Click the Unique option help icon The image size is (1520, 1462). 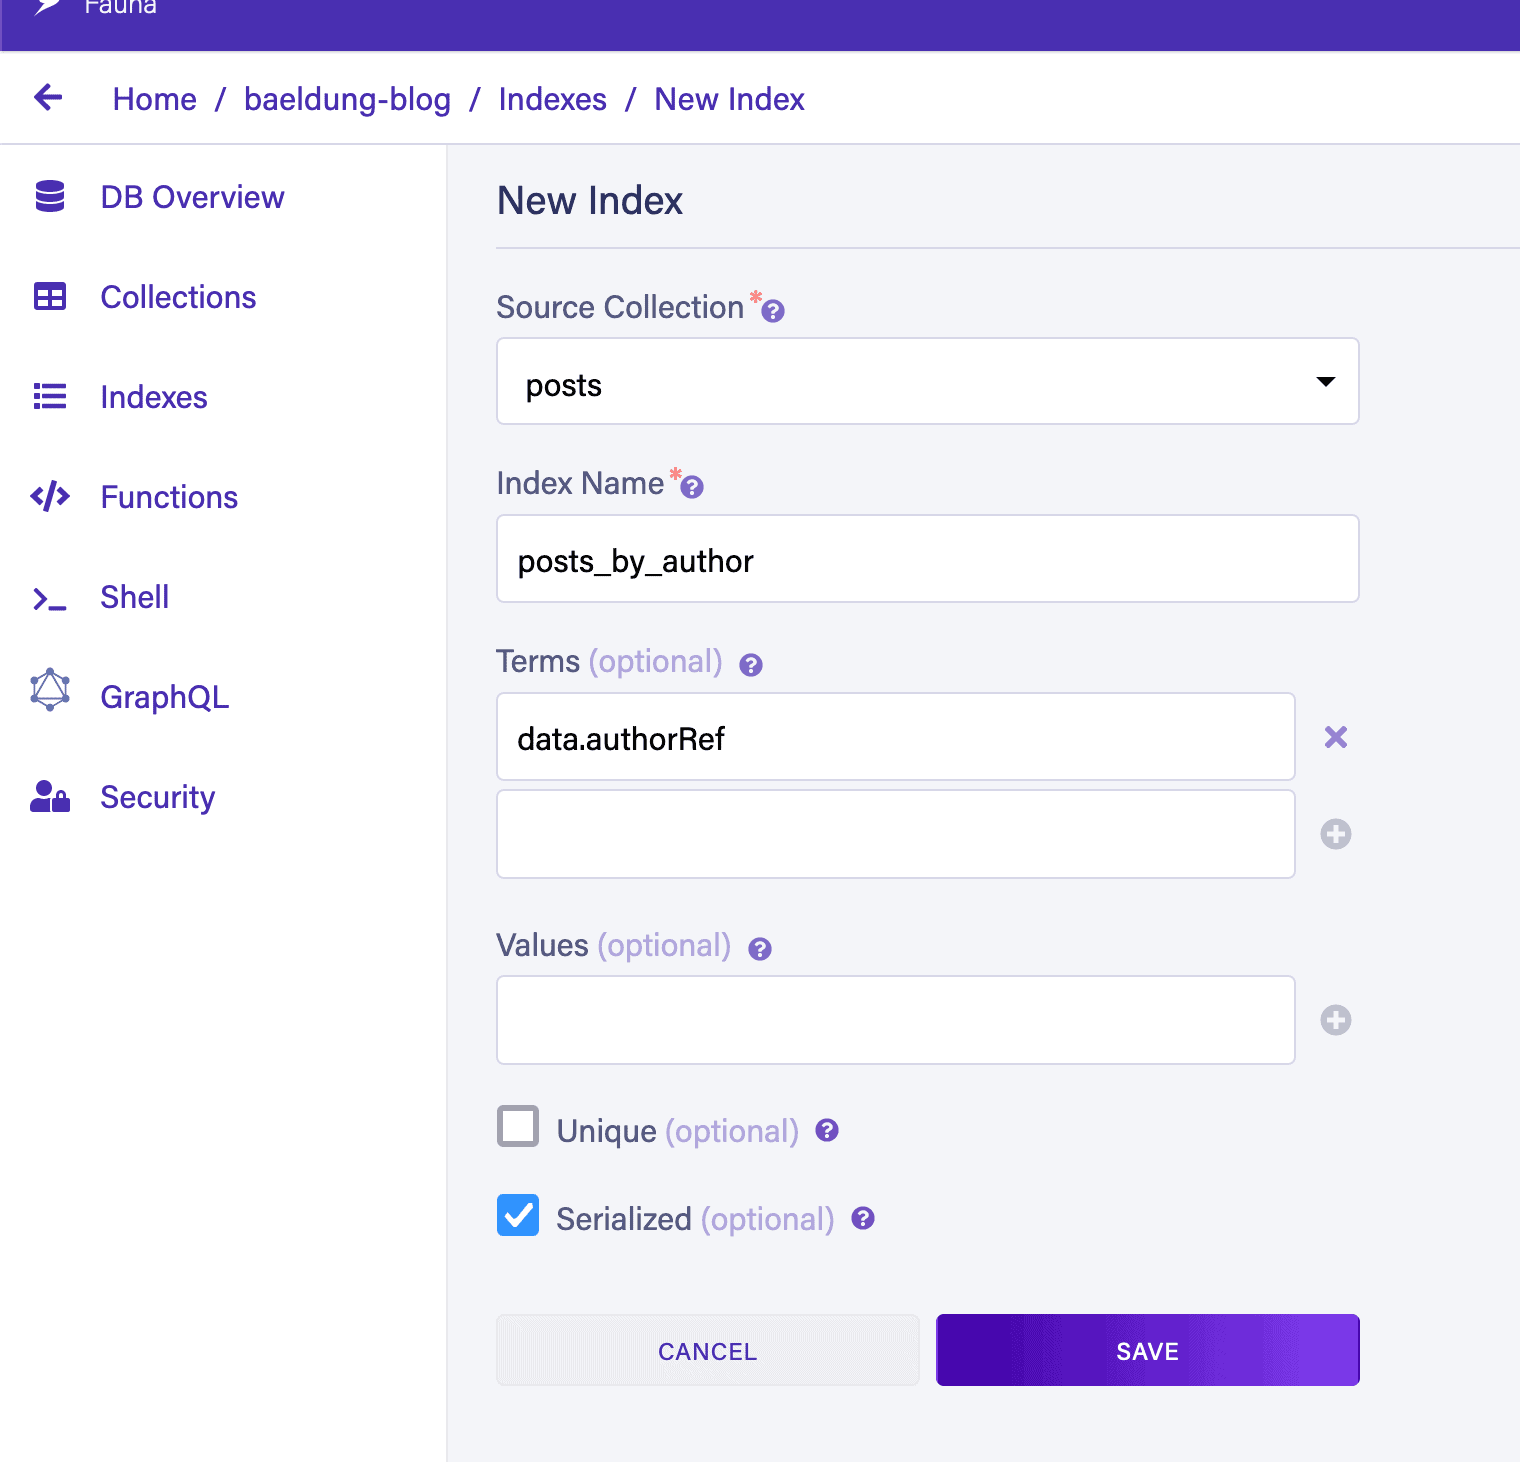click(x=827, y=1130)
